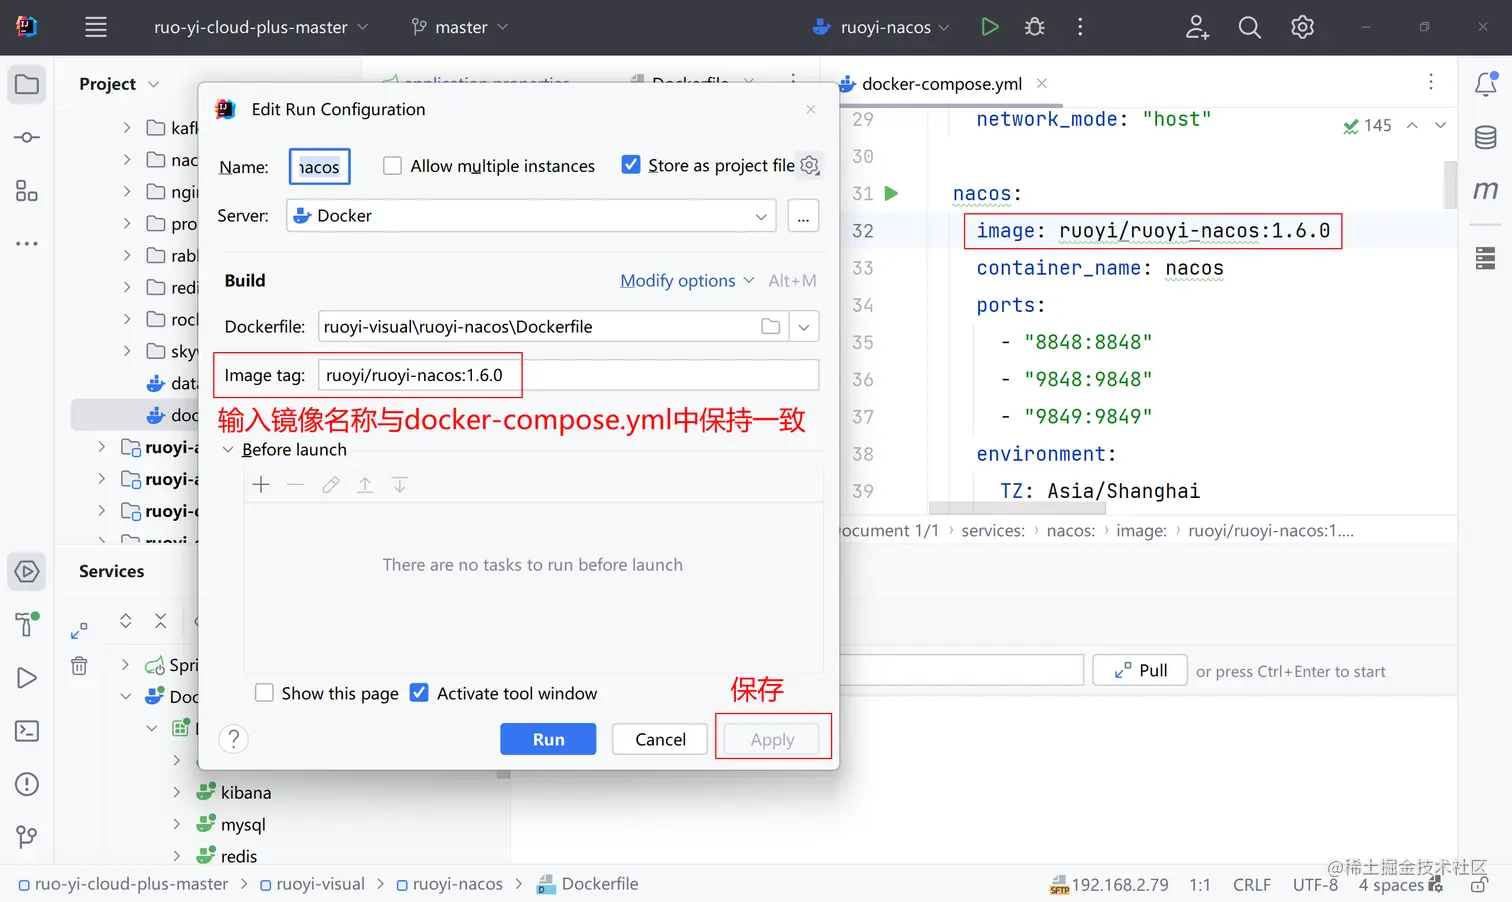1512x902 pixels.
Task: Click CRLF line separator in status bar
Action: pos(1252,885)
